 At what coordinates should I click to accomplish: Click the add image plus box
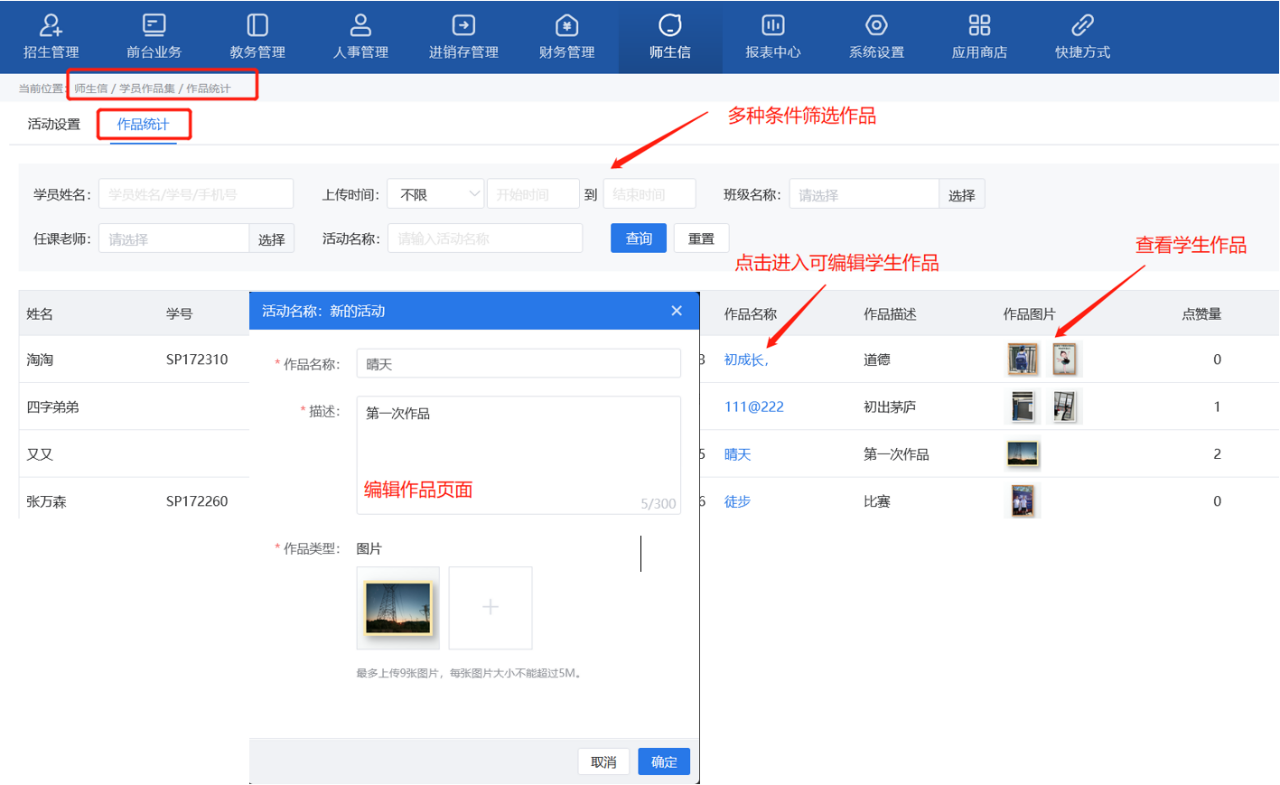[490, 608]
